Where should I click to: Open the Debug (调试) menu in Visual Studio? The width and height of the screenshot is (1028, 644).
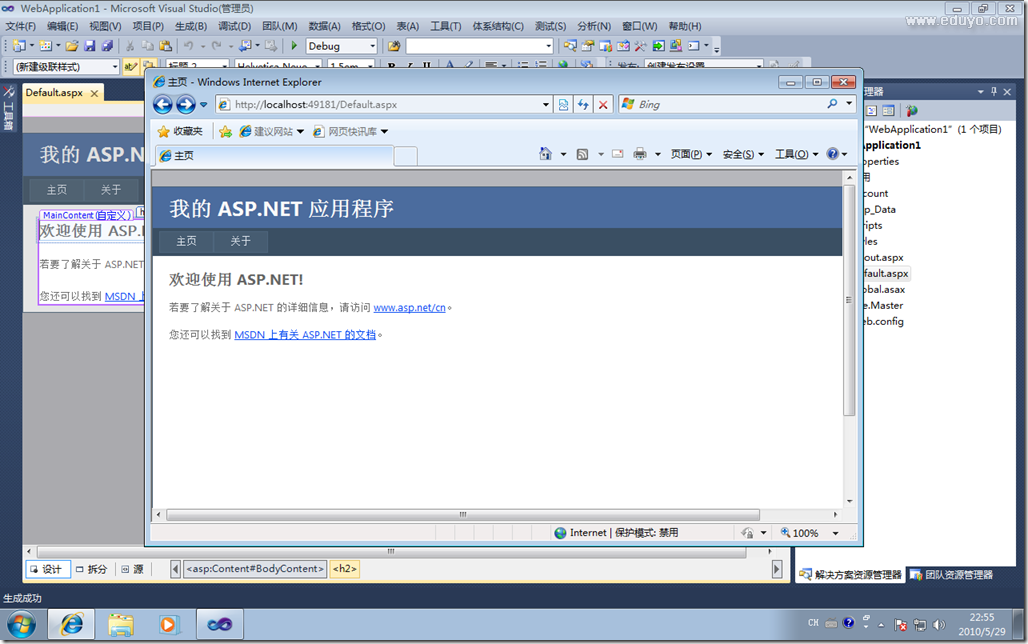pos(234,26)
